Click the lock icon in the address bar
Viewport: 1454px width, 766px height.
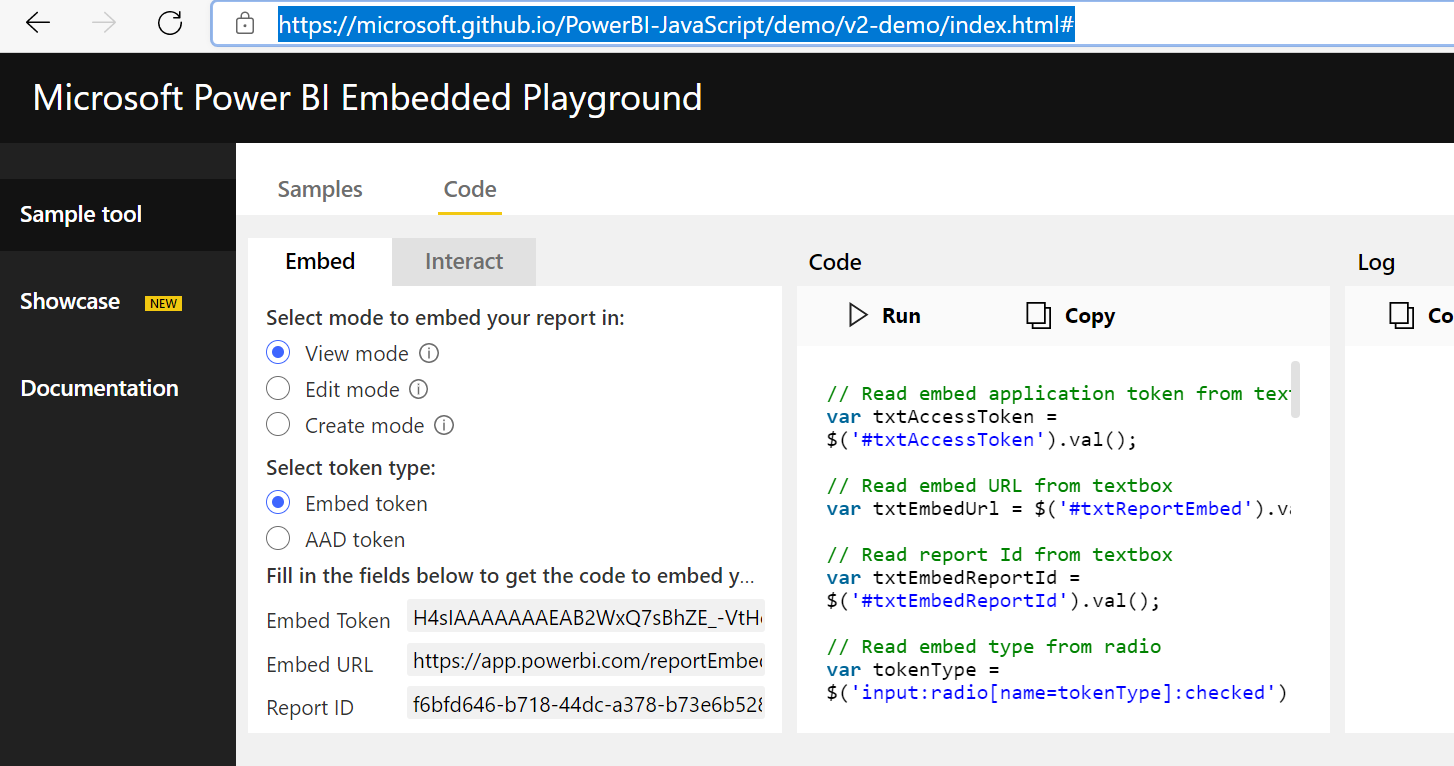(x=245, y=24)
